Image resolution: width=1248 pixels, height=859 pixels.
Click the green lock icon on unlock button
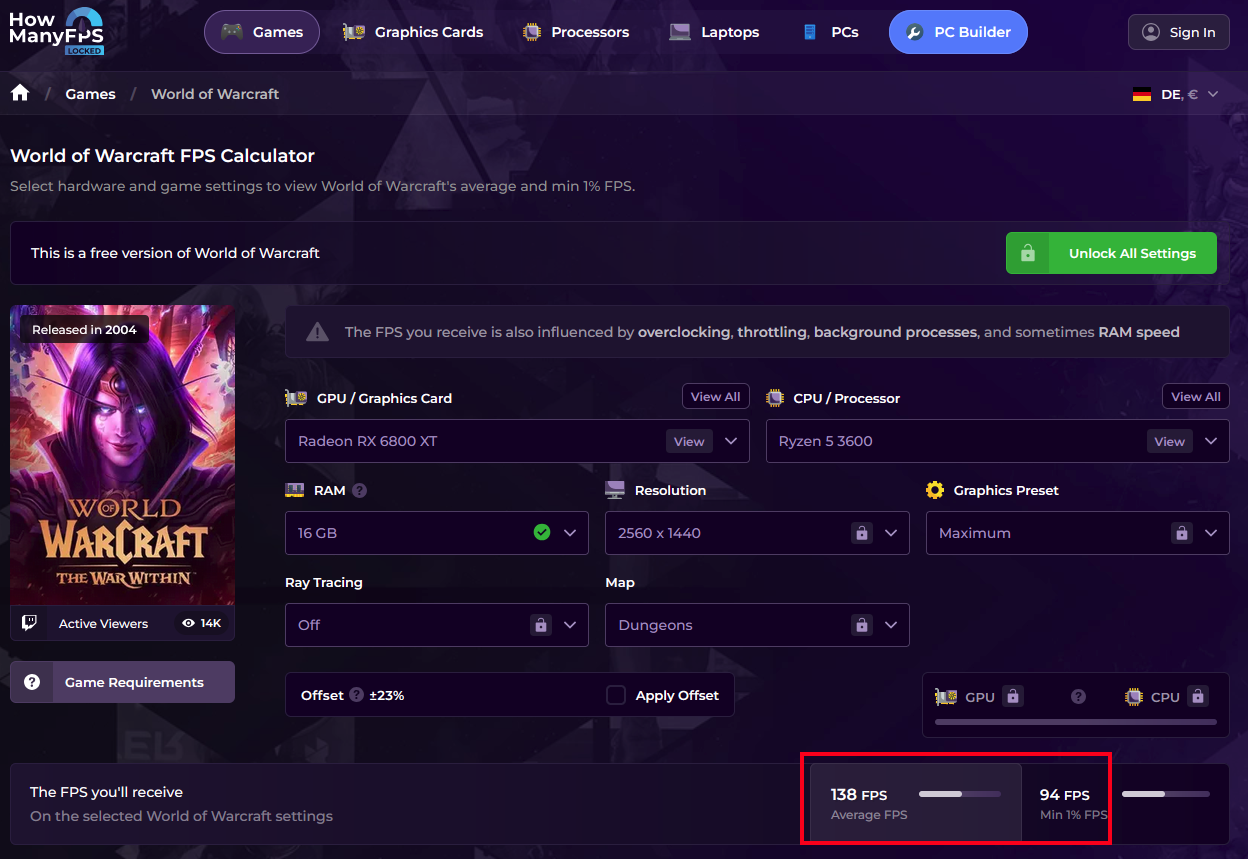[1027, 254]
